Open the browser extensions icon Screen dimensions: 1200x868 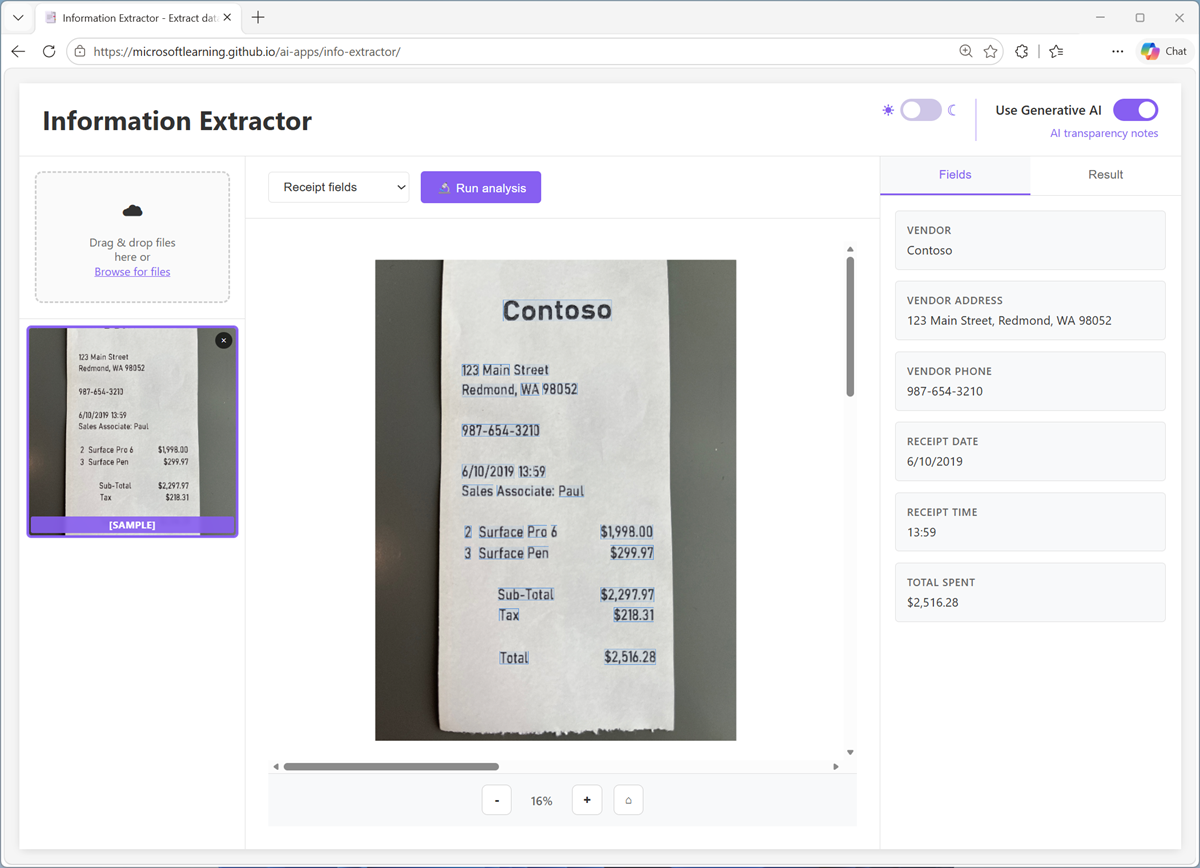[x=1021, y=51]
